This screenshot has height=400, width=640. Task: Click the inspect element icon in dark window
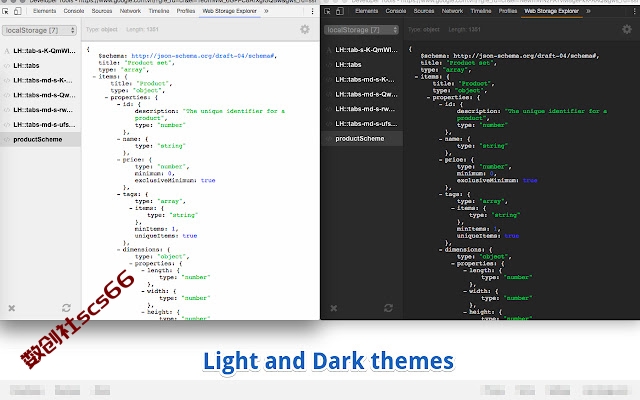(x=327, y=11)
